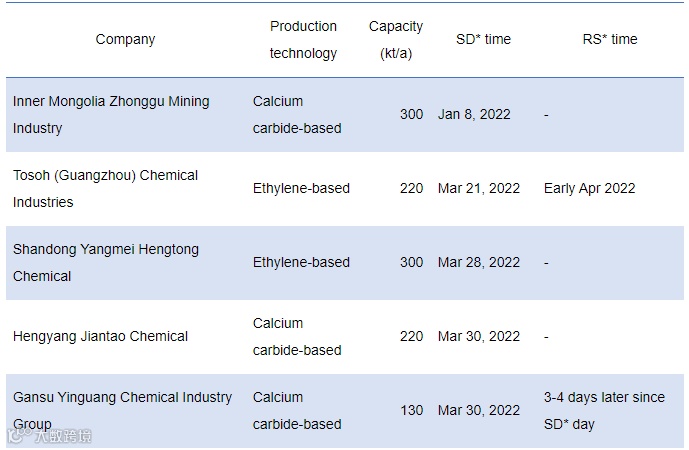Image resolution: width=689 pixels, height=450 pixels.
Task: Click the SD* time column header
Action: (x=483, y=40)
